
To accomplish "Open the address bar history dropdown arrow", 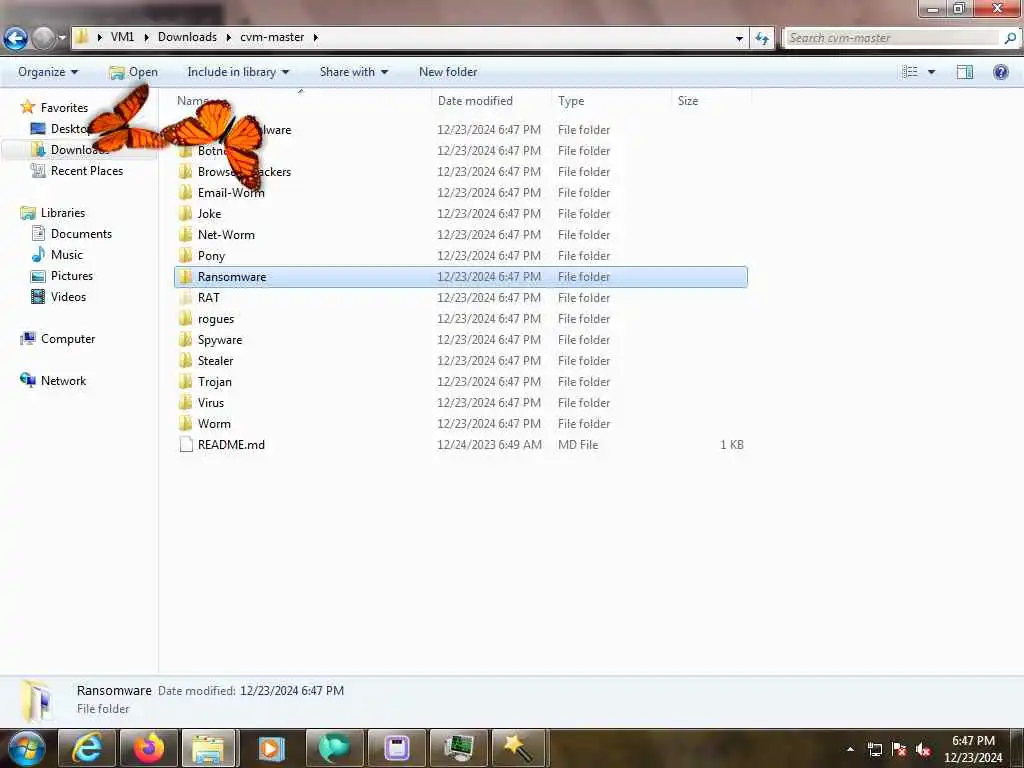I will (x=739, y=39).
